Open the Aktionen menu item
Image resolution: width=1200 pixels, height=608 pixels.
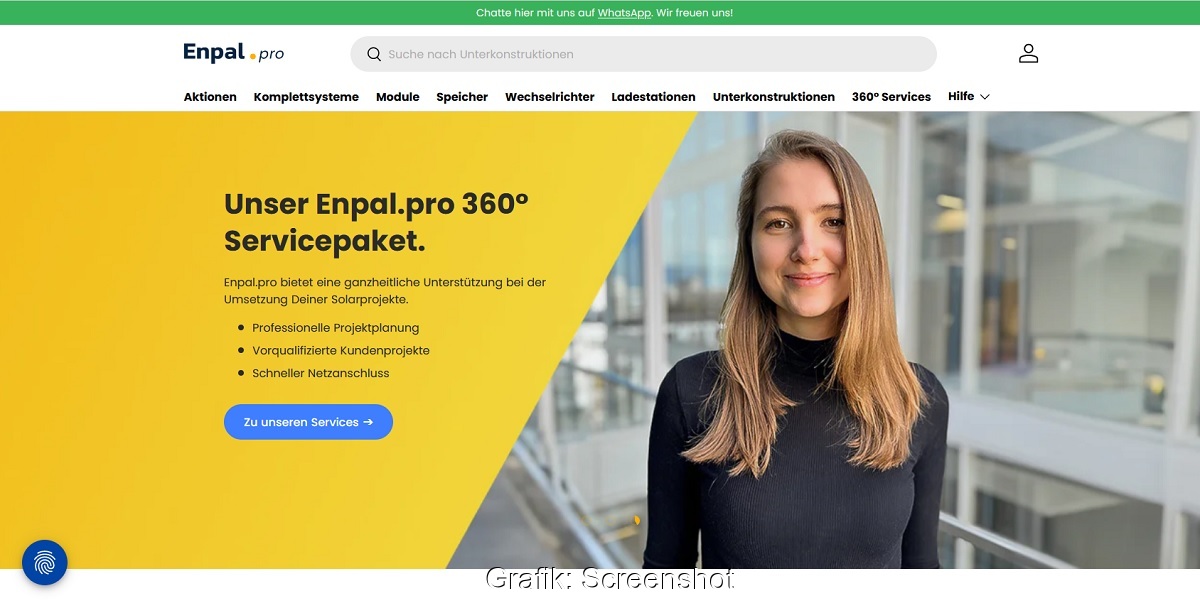click(x=210, y=97)
